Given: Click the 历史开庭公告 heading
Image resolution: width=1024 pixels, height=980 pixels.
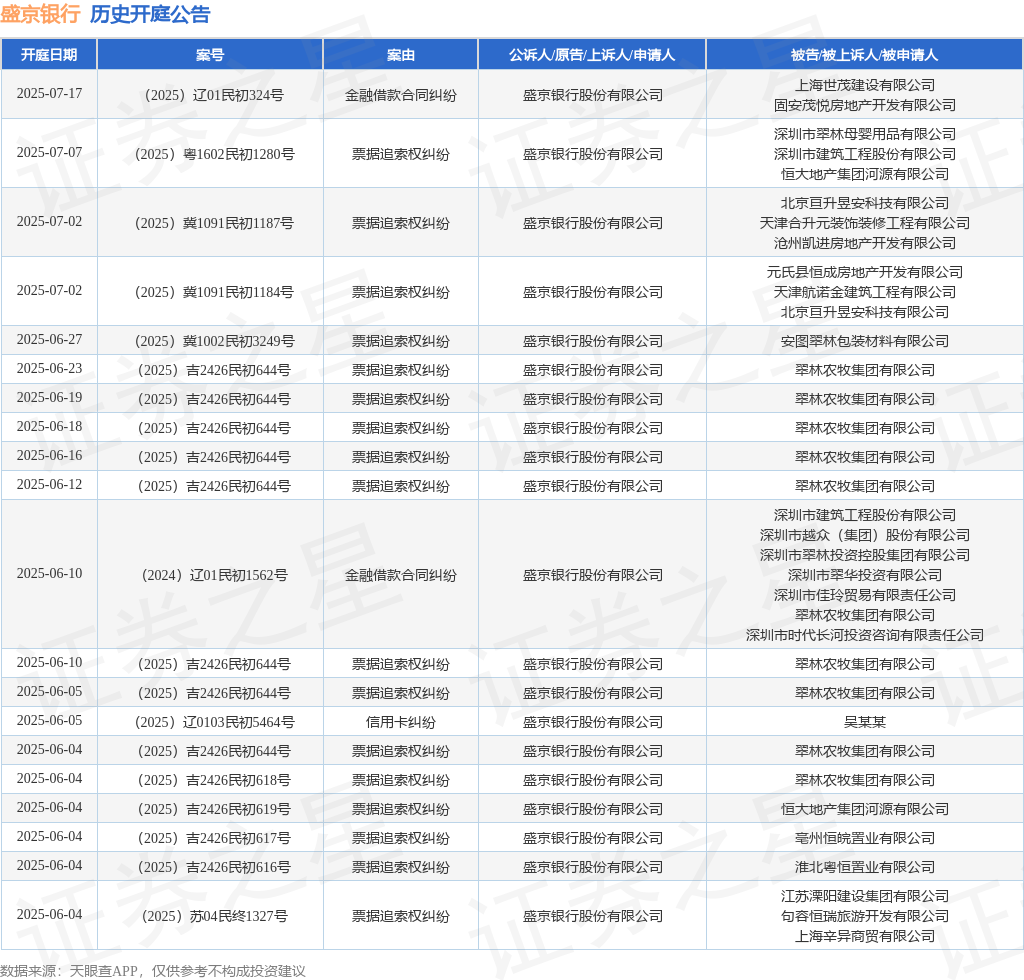Looking at the screenshot, I should click(x=150, y=14).
